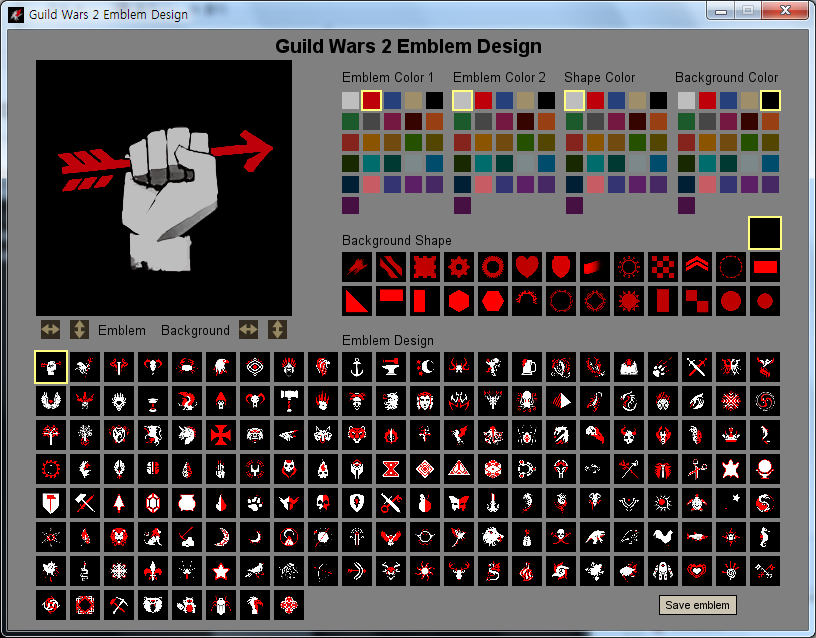Select the deer head with antlers emblem
This screenshot has width=816, height=638.
[459, 571]
